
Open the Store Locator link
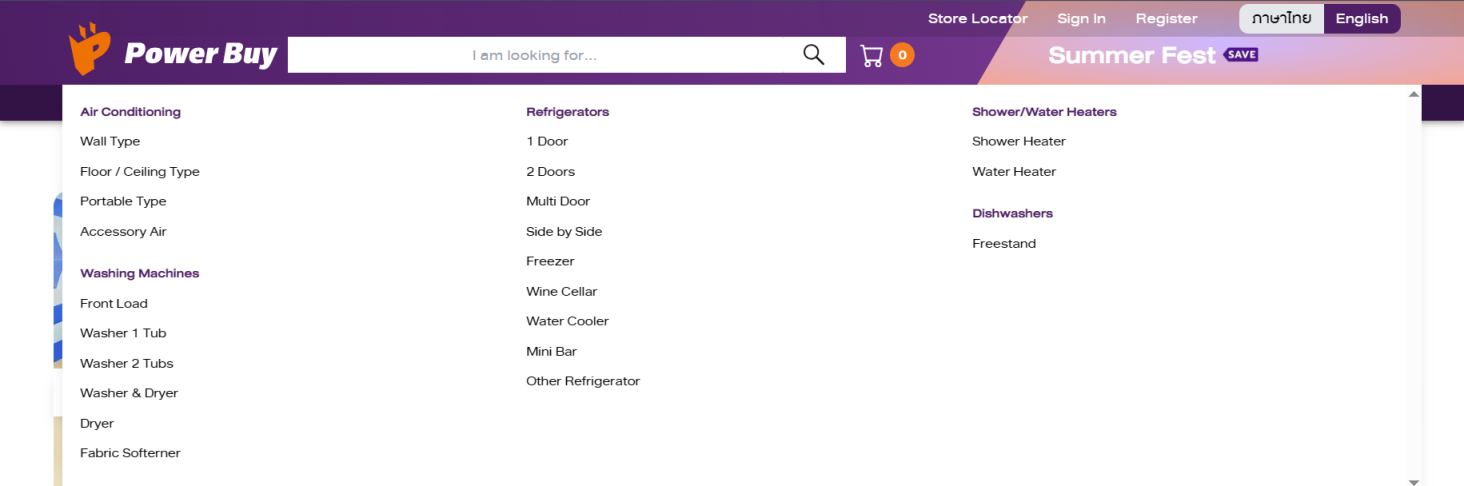977,19
